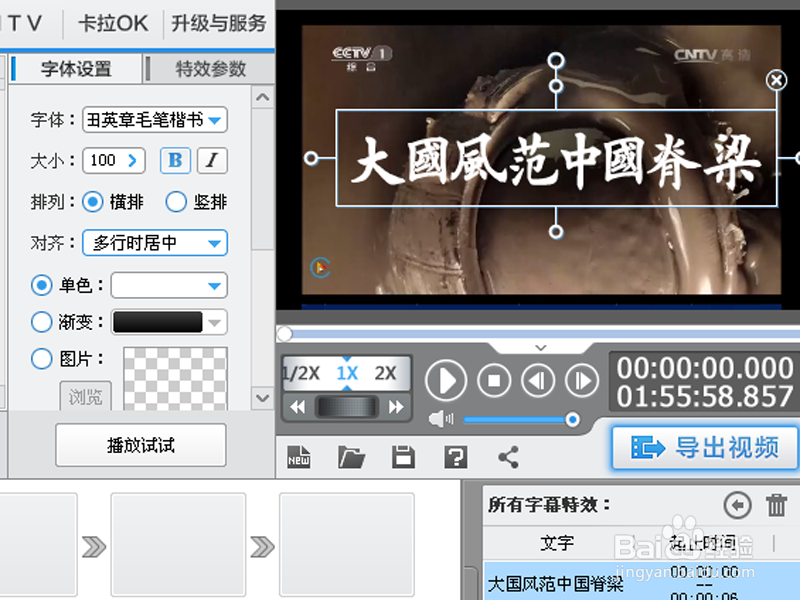Open the 升级与服务 menu tab
800x600 pixels.
click(218, 23)
